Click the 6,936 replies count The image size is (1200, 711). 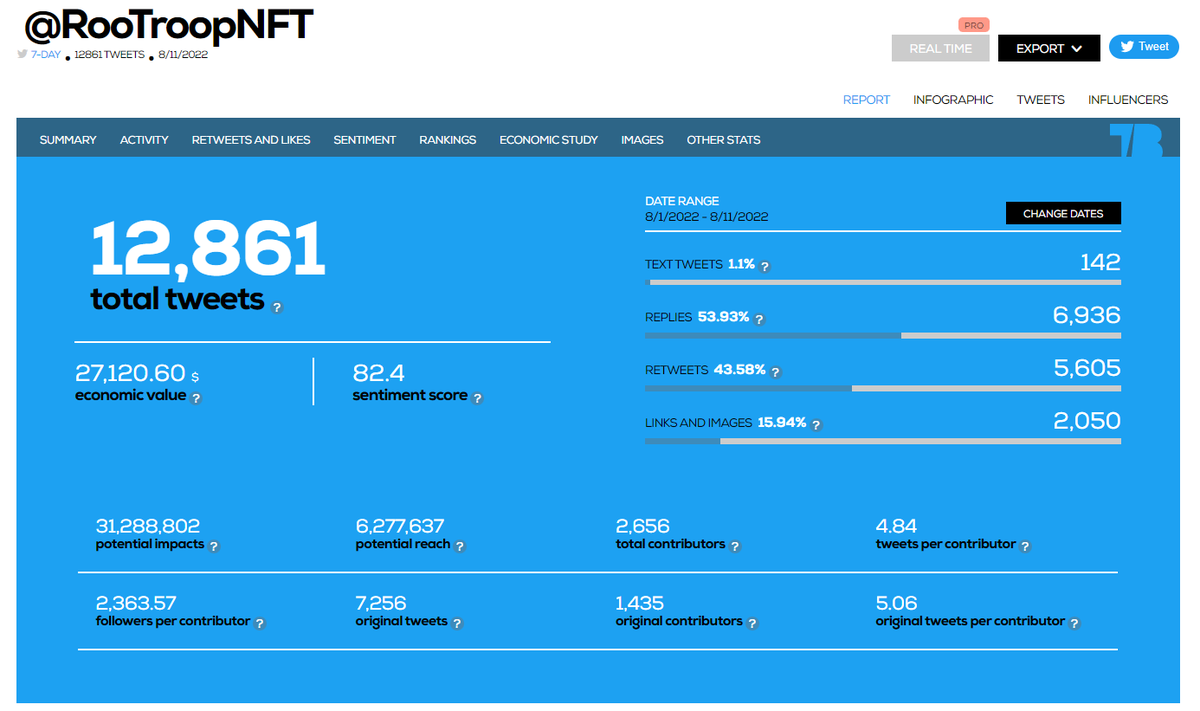click(1087, 315)
